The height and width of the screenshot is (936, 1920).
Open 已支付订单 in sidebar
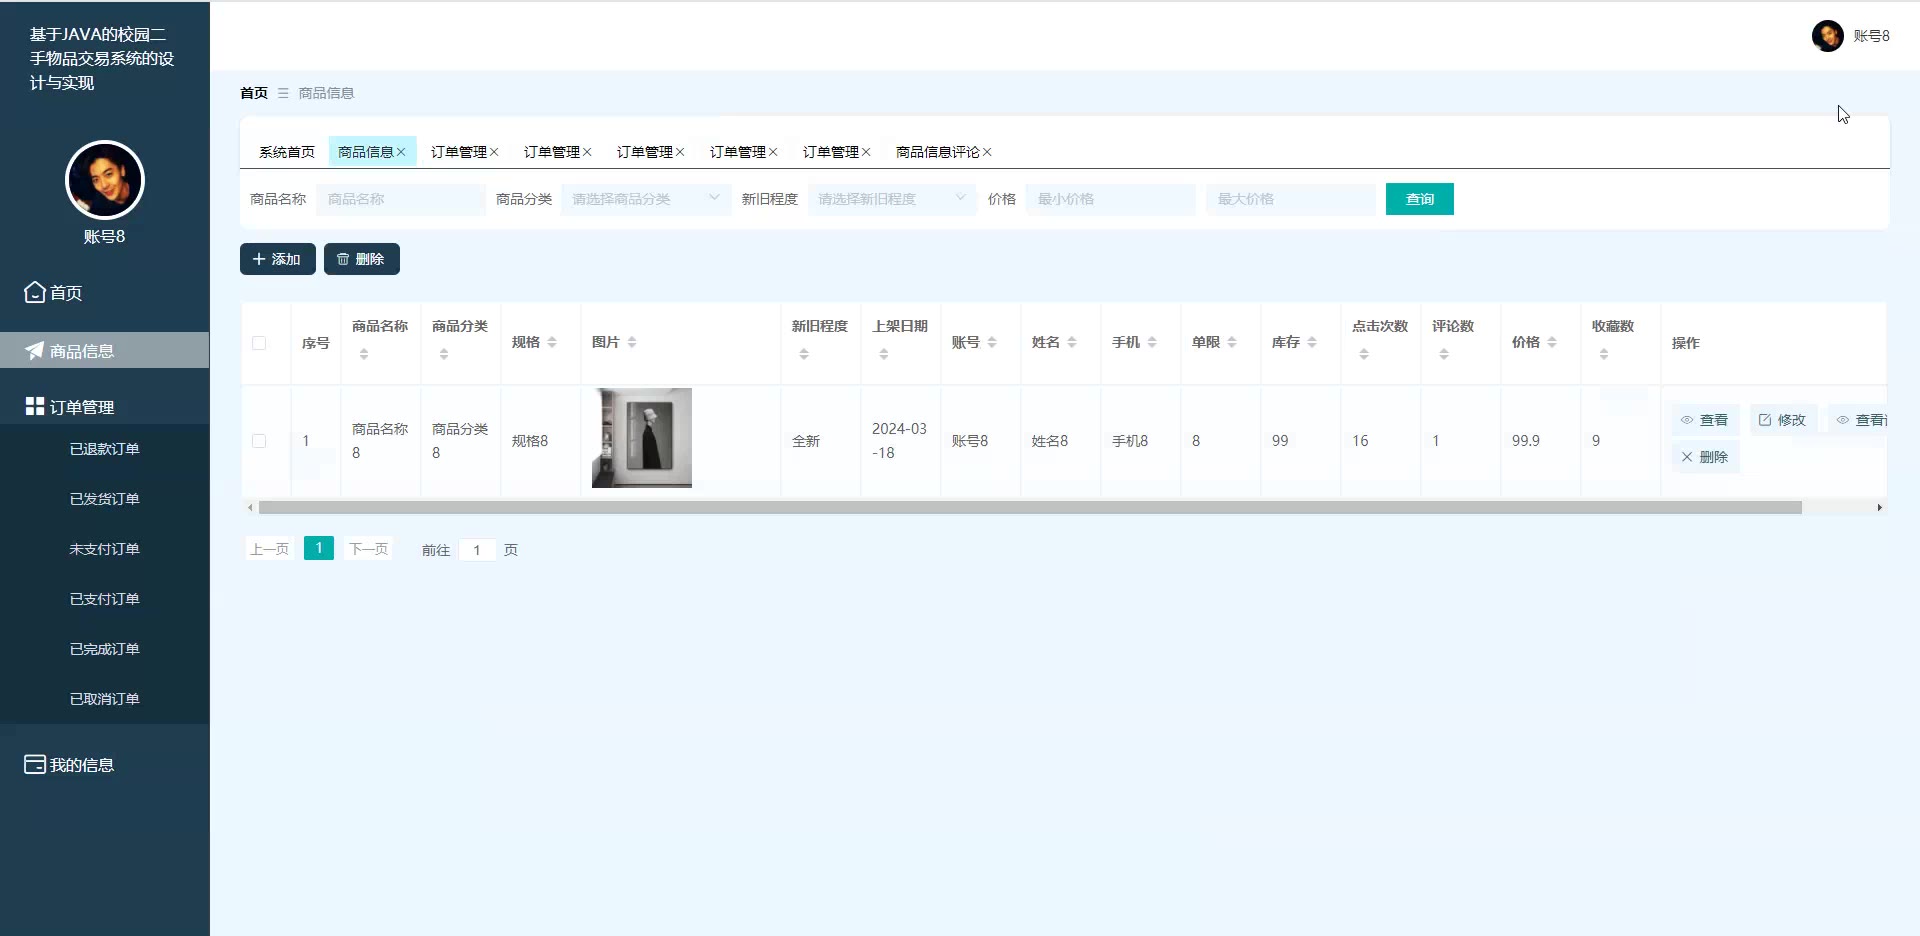pos(105,599)
